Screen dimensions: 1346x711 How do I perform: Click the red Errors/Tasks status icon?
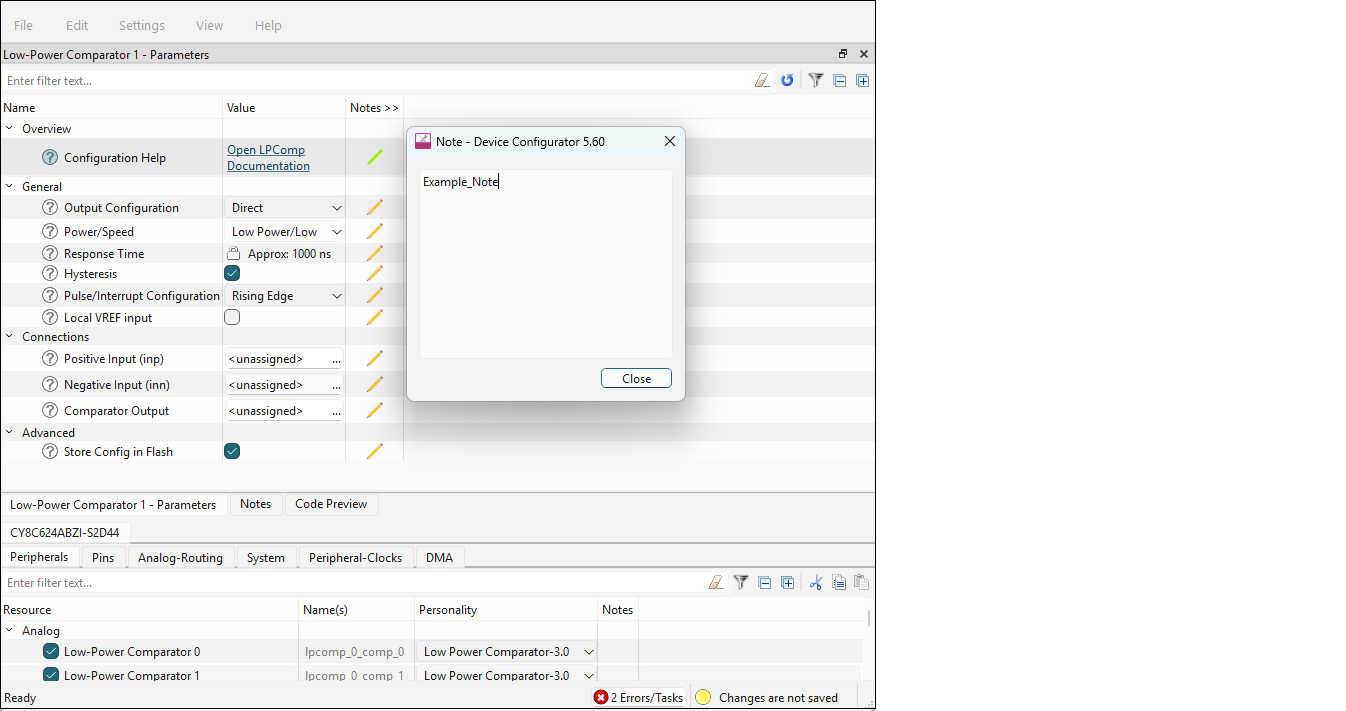601,697
